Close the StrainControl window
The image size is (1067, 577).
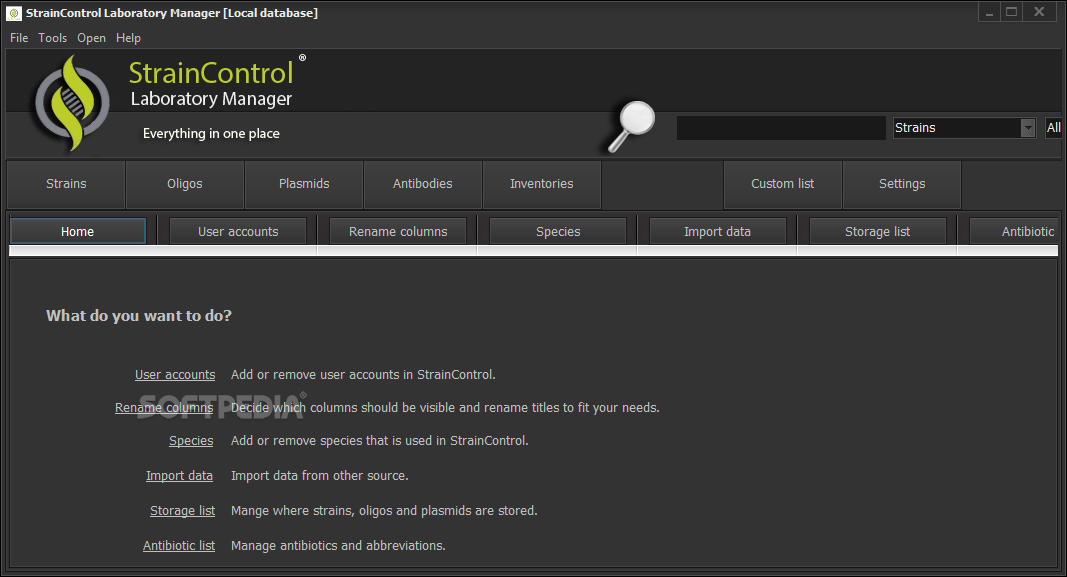coord(1039,12)
